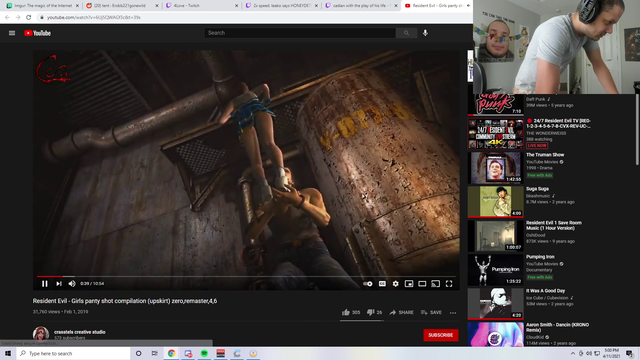
Task: Dislike the video with thumbs down
Action: point(374,312)
